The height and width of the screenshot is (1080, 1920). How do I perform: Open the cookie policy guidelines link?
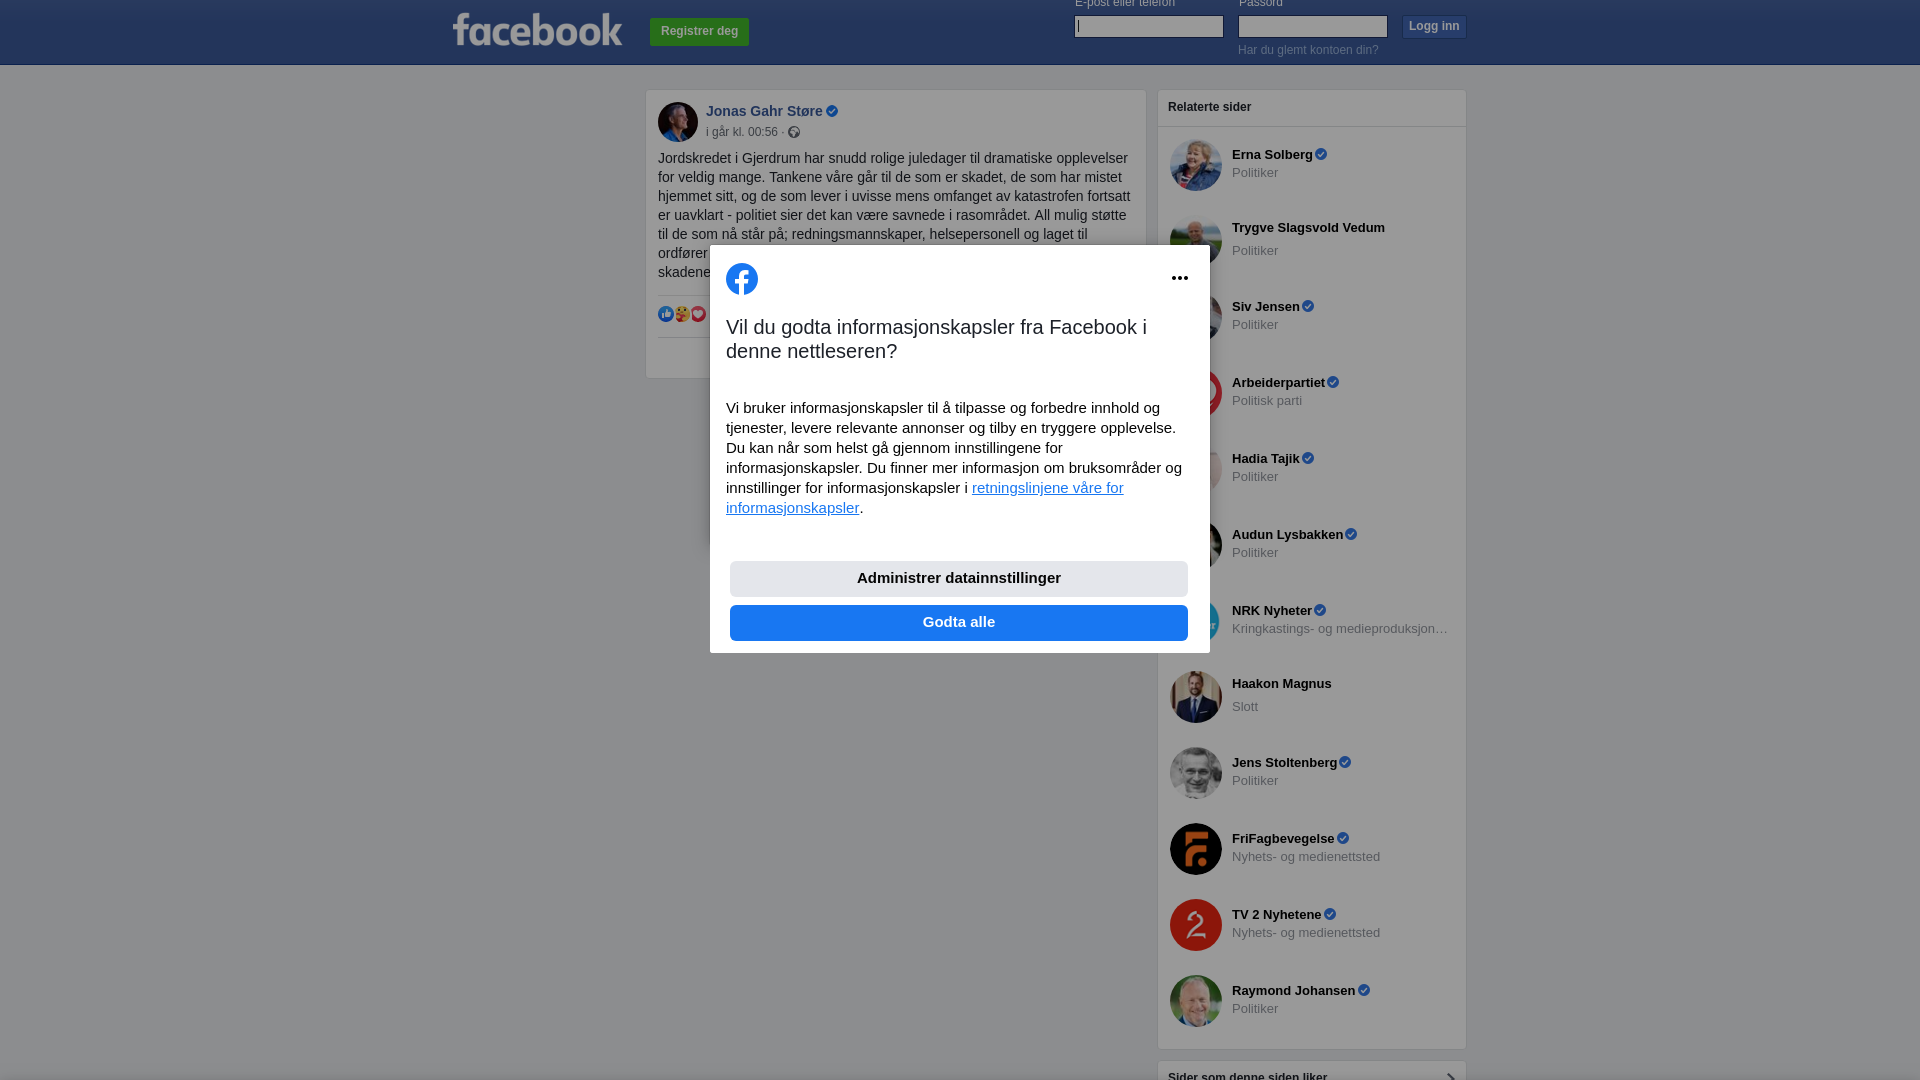pos(925,498)
